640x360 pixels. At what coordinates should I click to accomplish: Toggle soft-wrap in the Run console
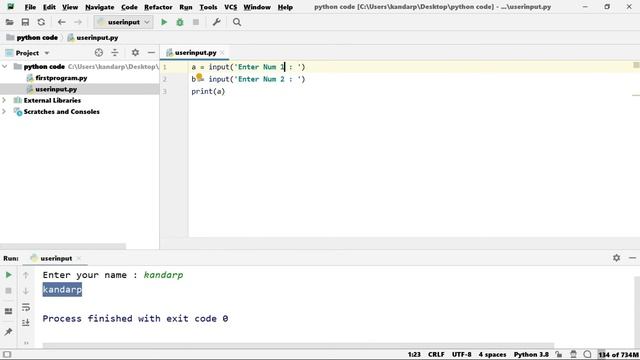pyautogui.click(x=26, y=307)
